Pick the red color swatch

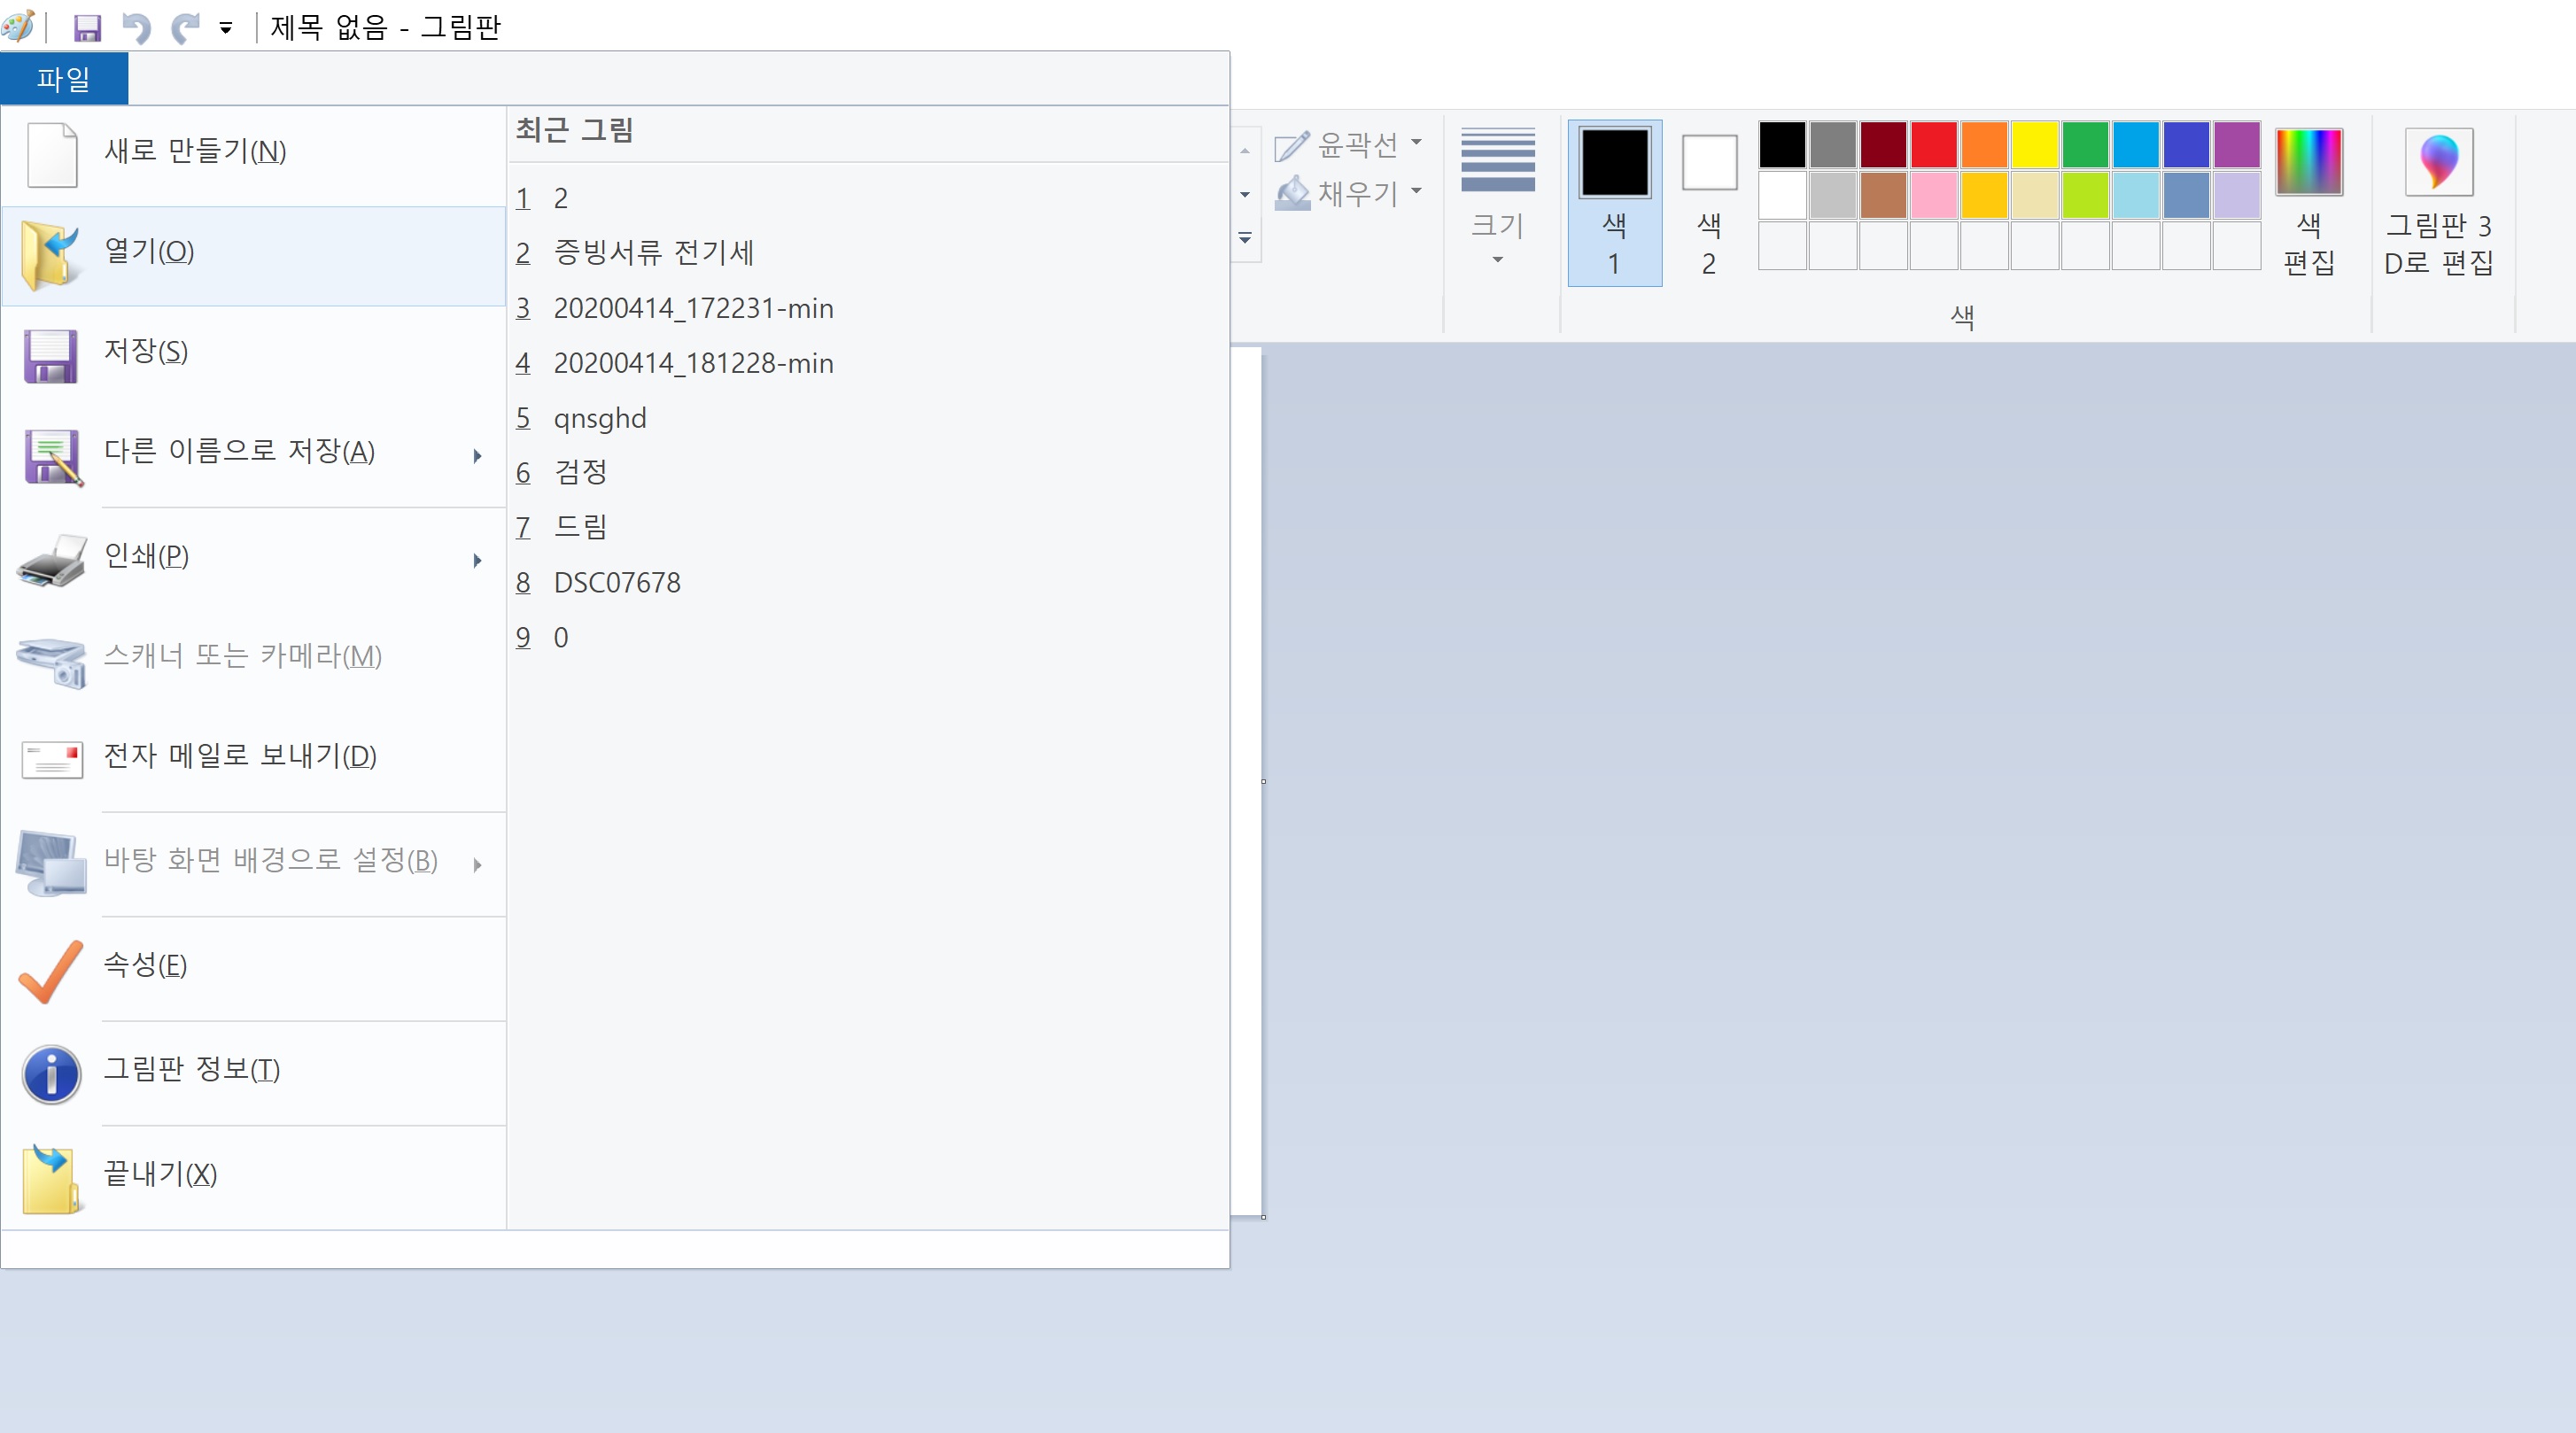[x=1933, y=145]
